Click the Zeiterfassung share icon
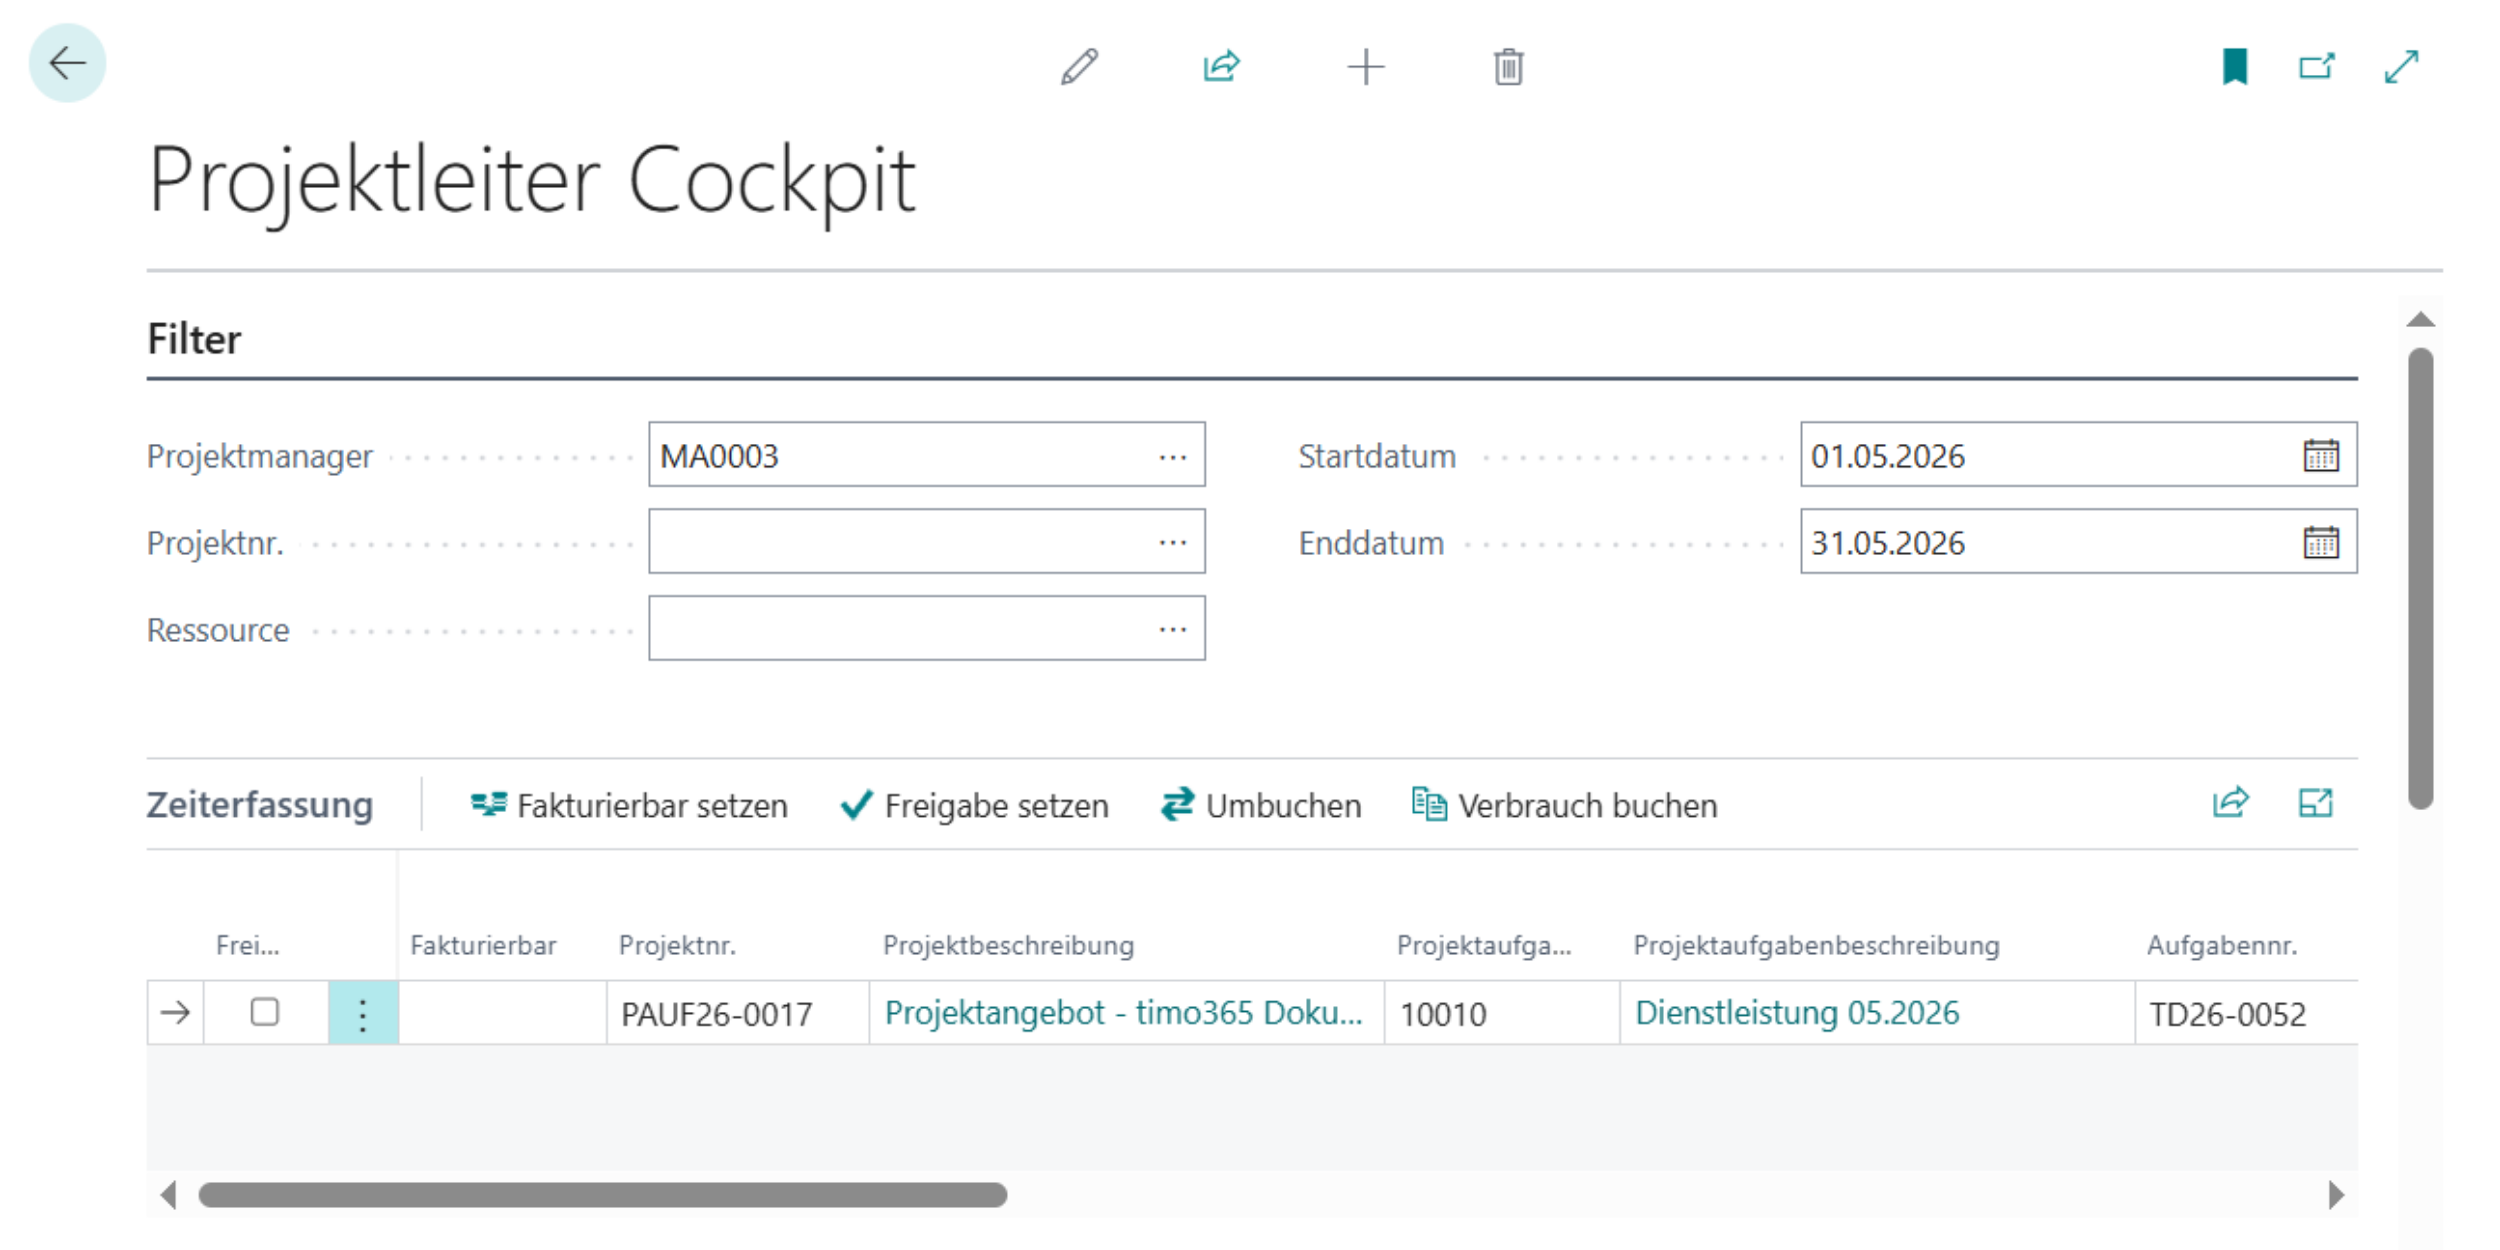The image size is (2500, 1250). pos(2231,803)
